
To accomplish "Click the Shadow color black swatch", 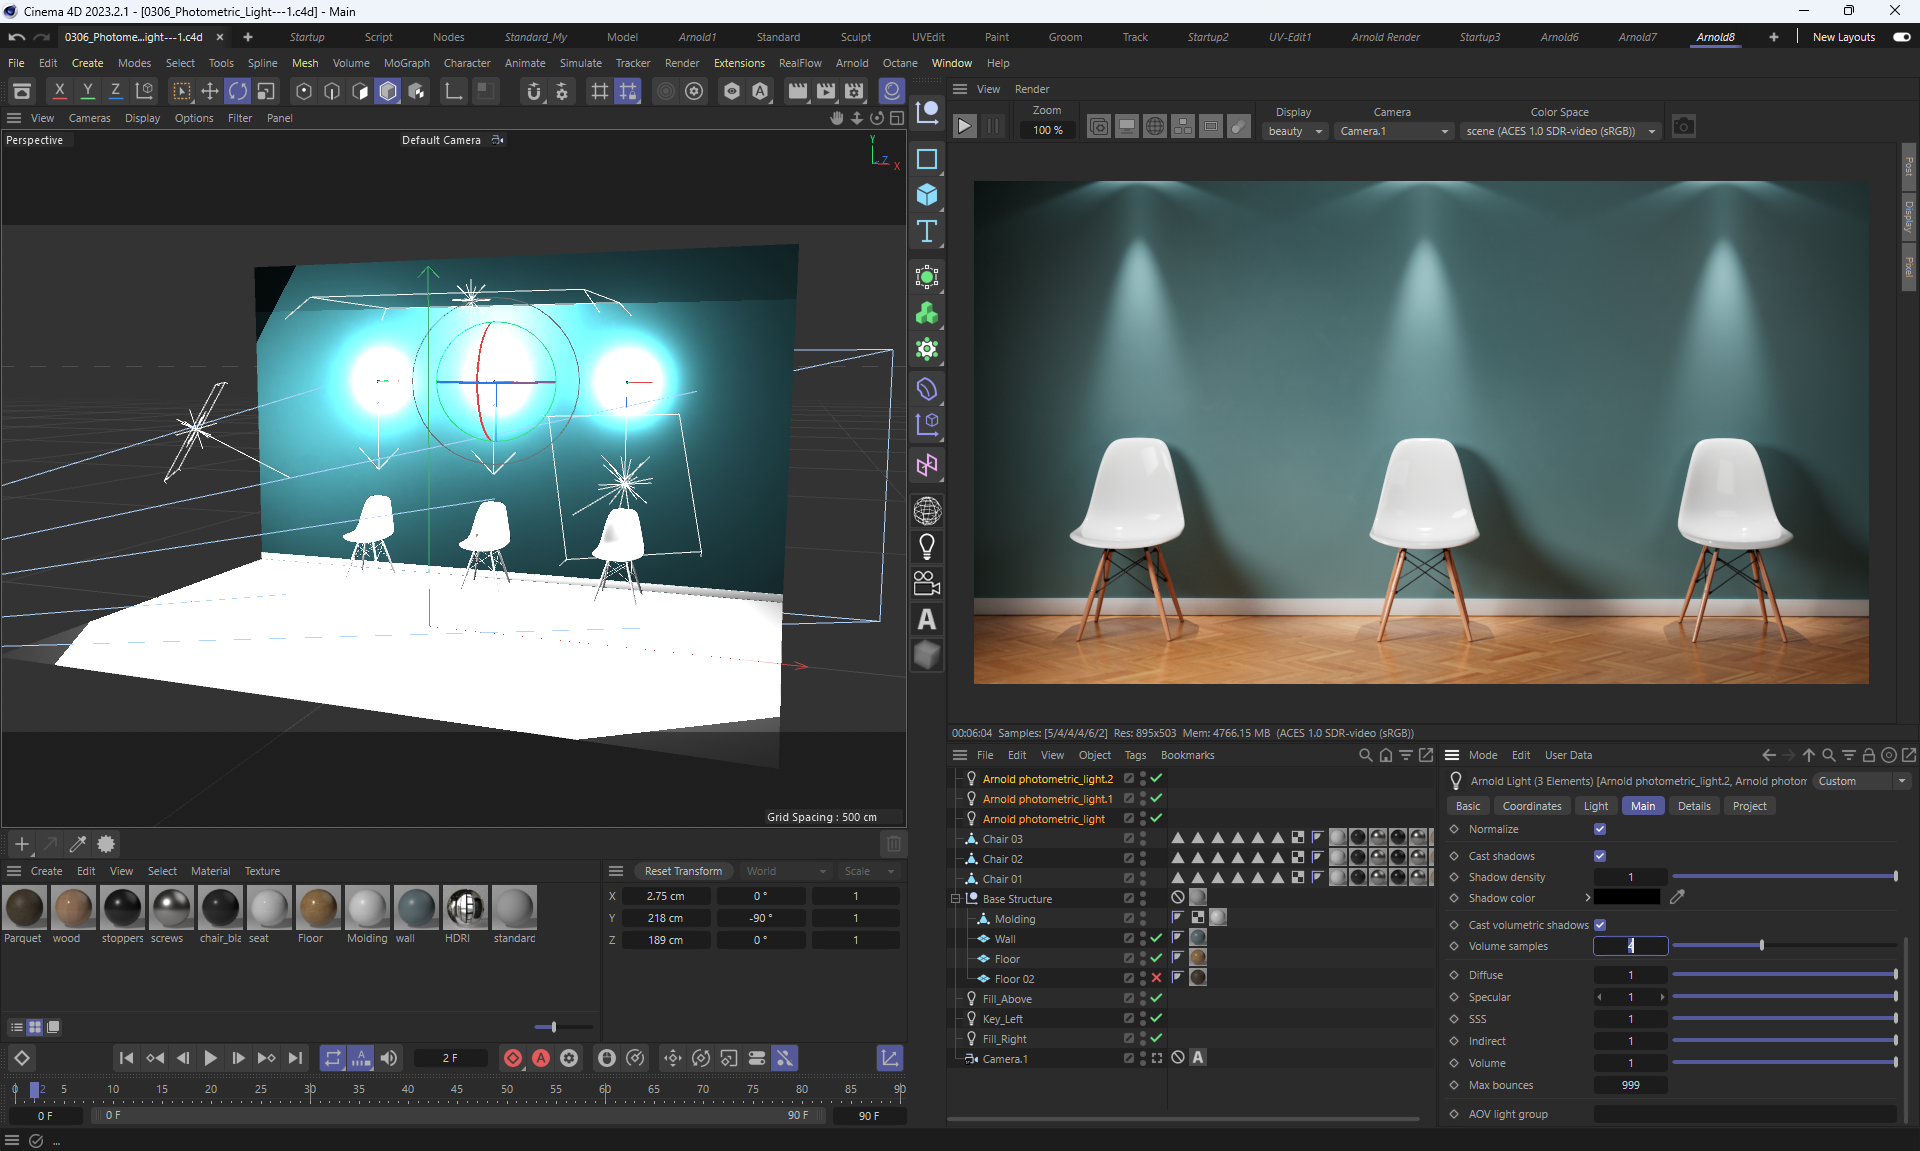I will point(1627,898).
